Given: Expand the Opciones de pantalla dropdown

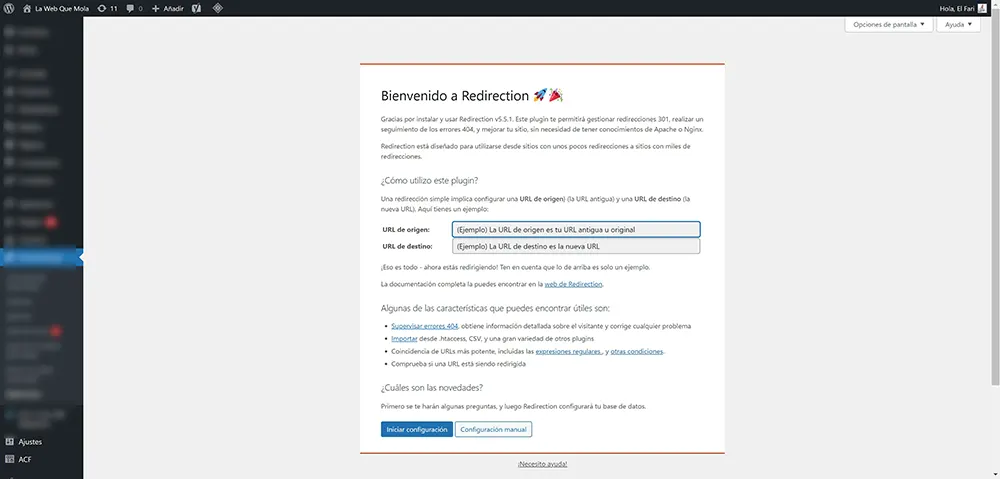Looking at the screenshot, I should pyautogui.click(x=888, y=25).
